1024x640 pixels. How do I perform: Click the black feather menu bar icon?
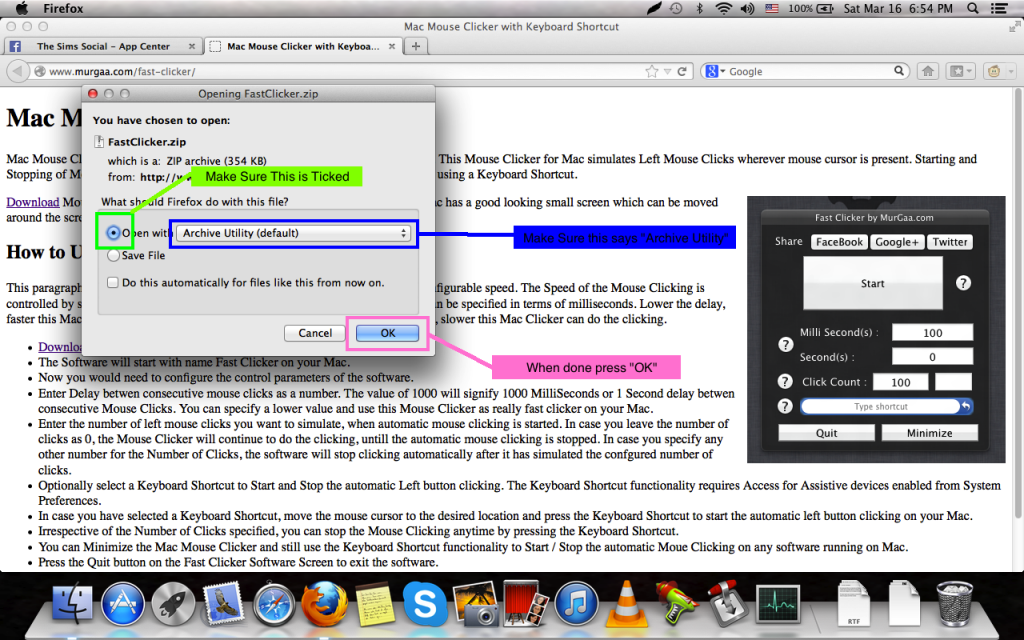pyautogui.click(x=654, y=8)
